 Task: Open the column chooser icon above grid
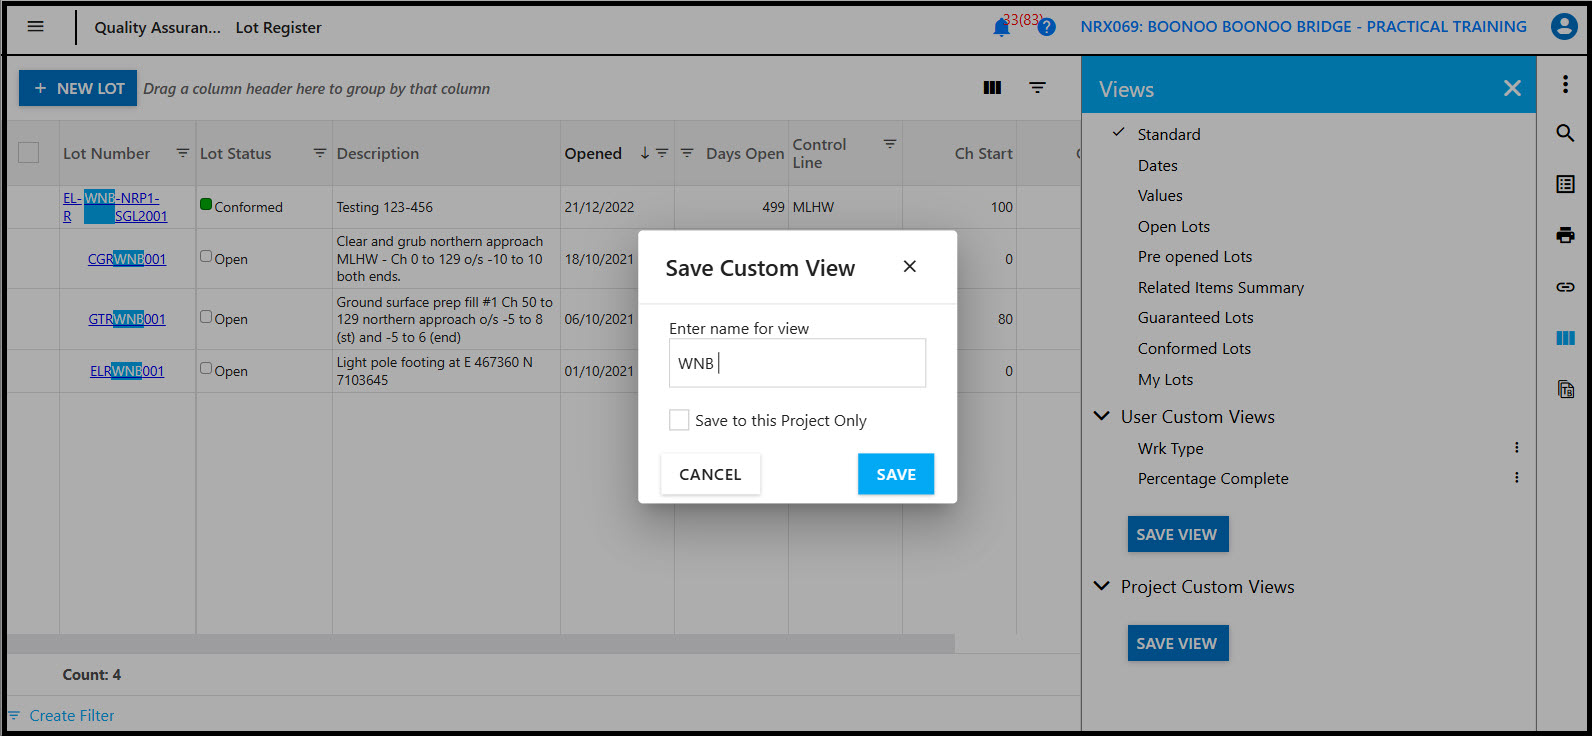[992, 88]
